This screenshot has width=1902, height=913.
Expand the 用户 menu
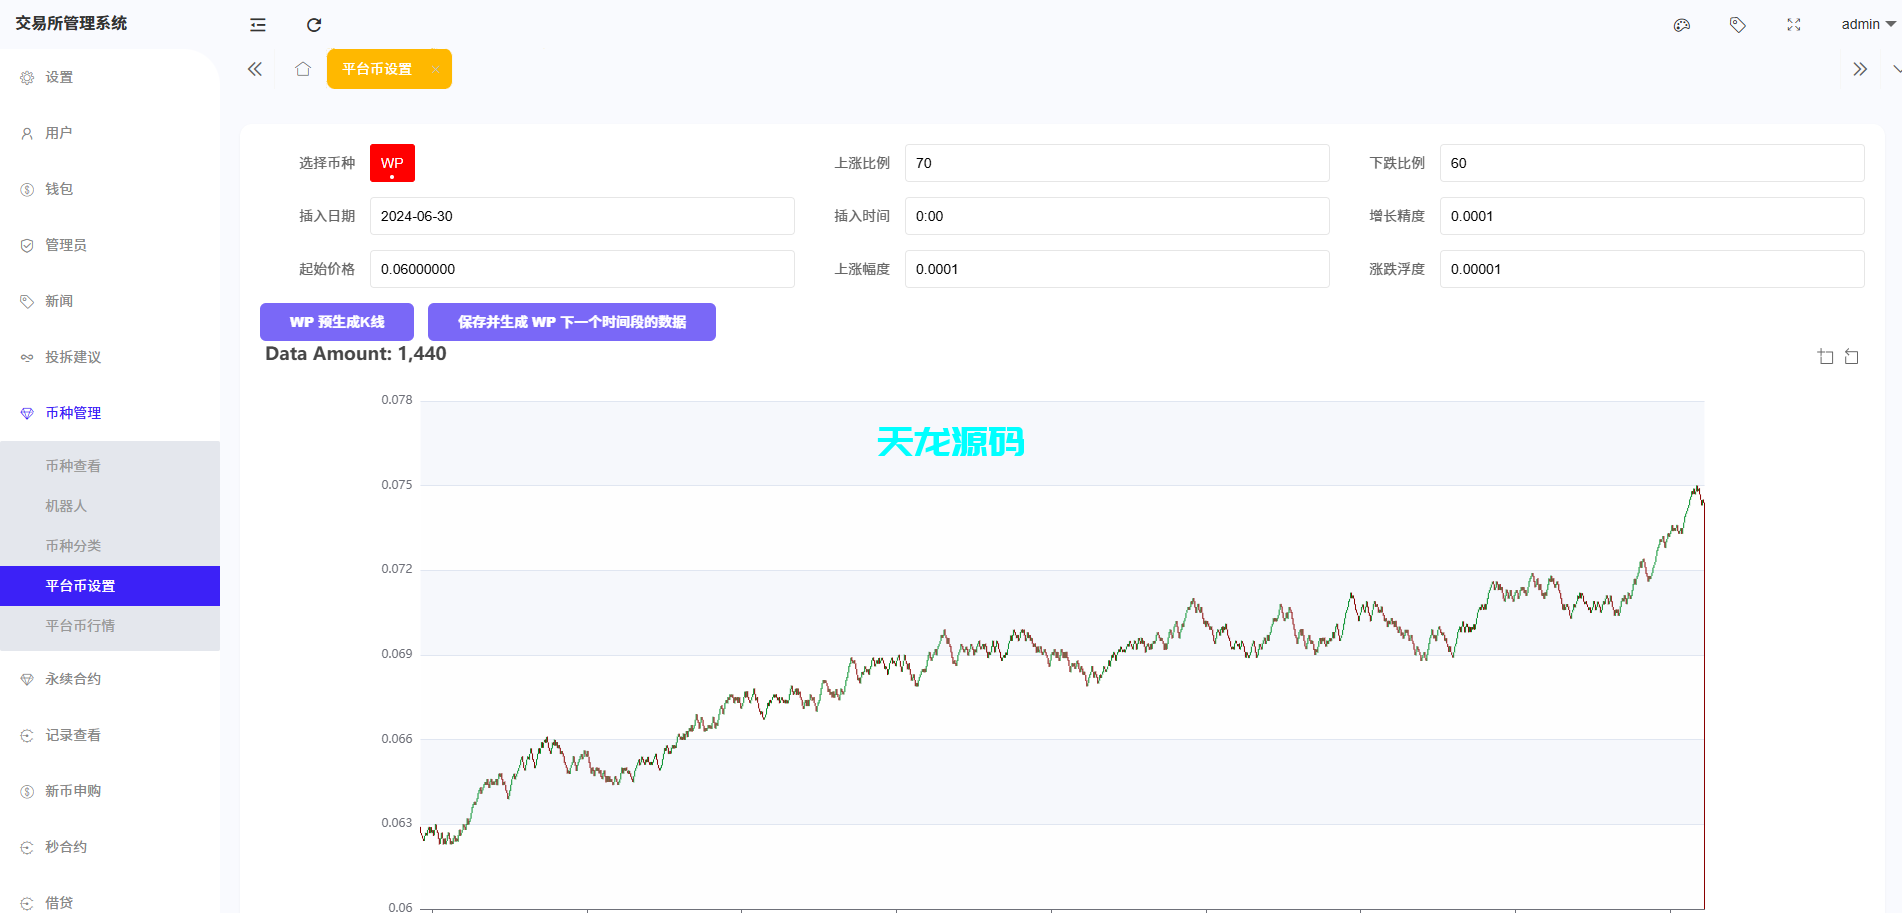point(110,133)
